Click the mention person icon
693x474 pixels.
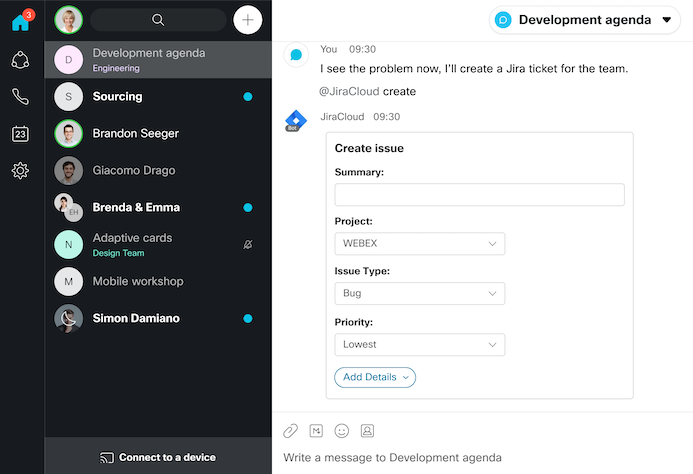click(367, 431)
